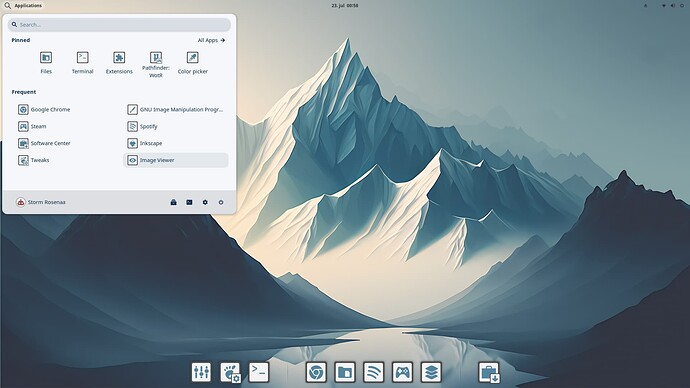Image resolution: width=690 pixels, height=388 pixels.
Task: Click the Applications menu in top bar
Action: [24, 6]
